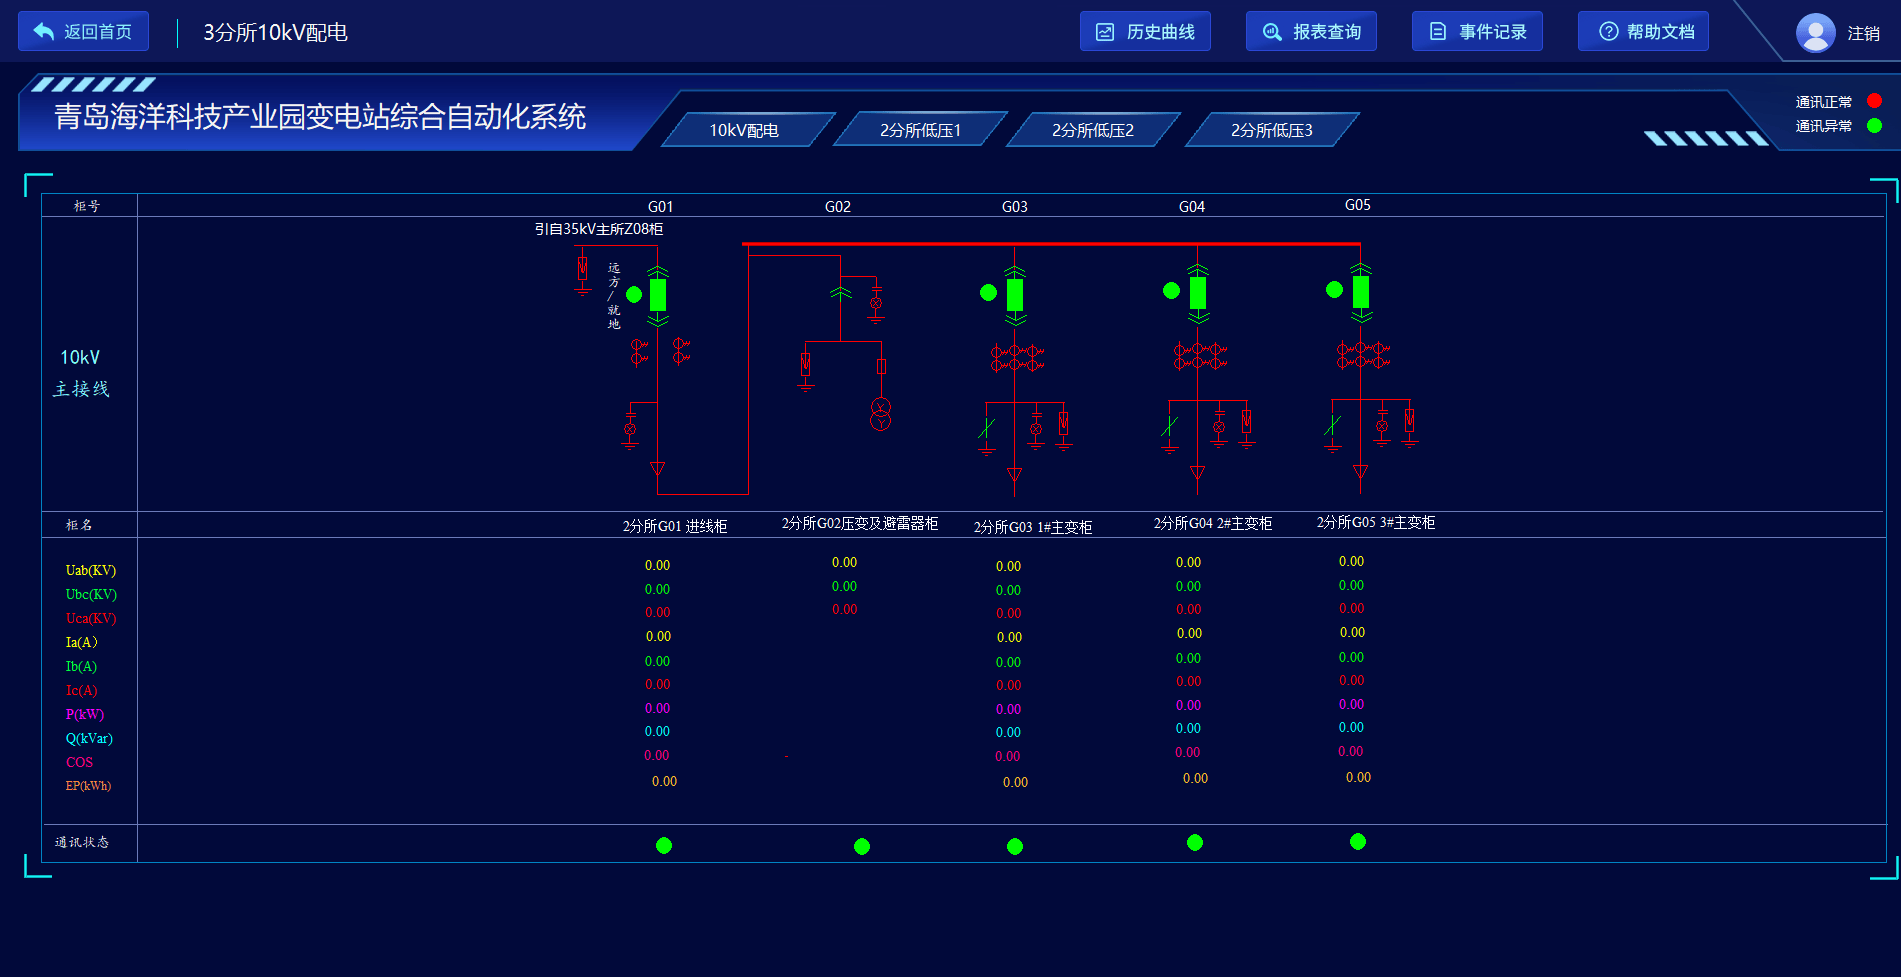Click the EP(kWh) row label

click(x=89, y=785)
